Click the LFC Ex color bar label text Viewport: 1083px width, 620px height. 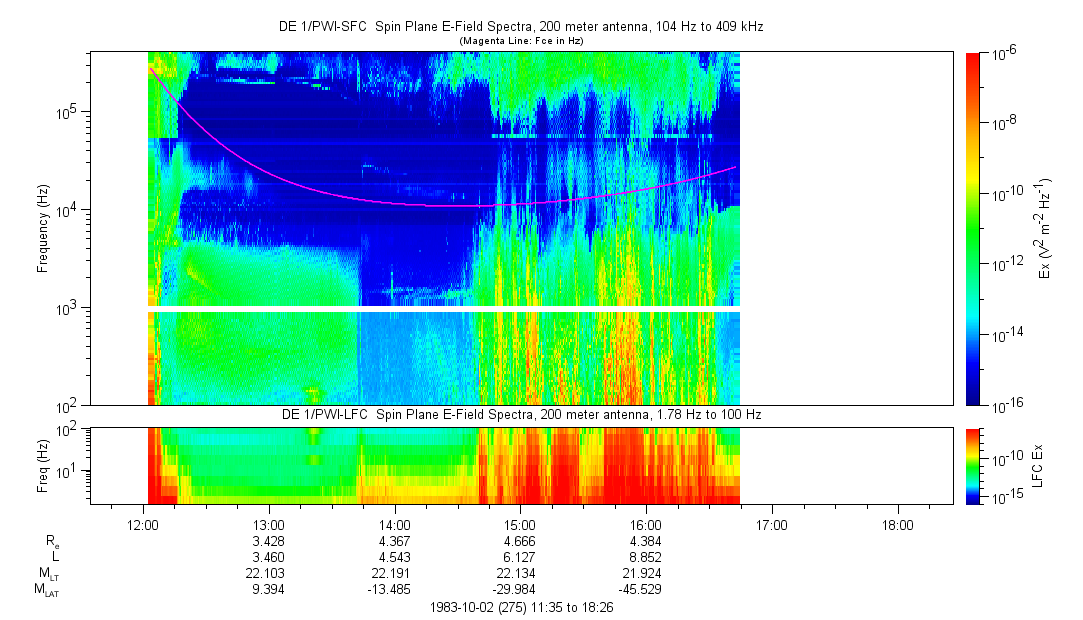(1038, 465)
